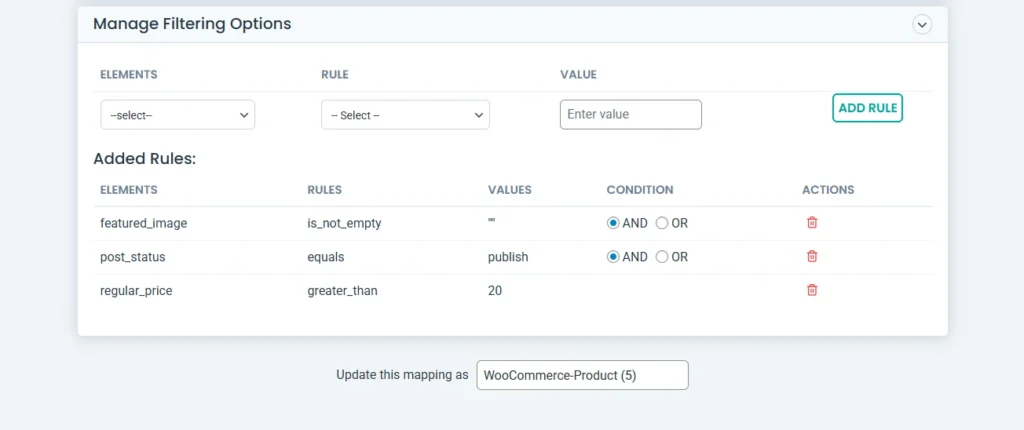Delete the featured_image rule
This screenshot has height=430, width=1024.
(812, 223)
